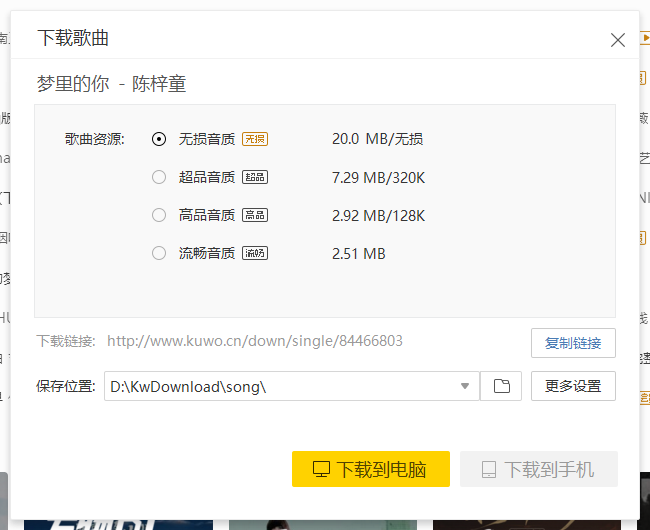
Task: Click the 下载歌曲 dialog title
Action: [x=73, y=38]
